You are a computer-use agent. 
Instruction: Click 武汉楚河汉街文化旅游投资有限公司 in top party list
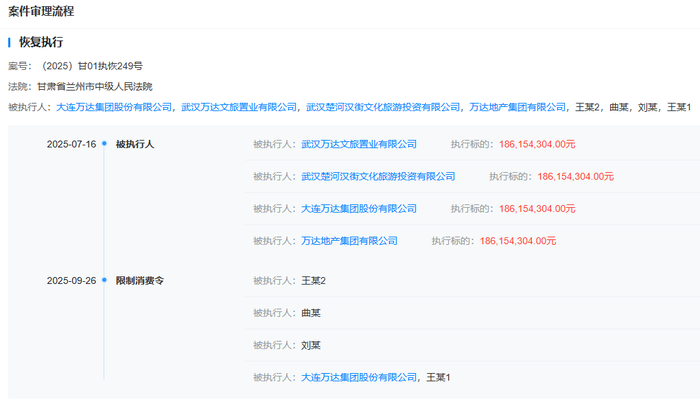[383, 107]
